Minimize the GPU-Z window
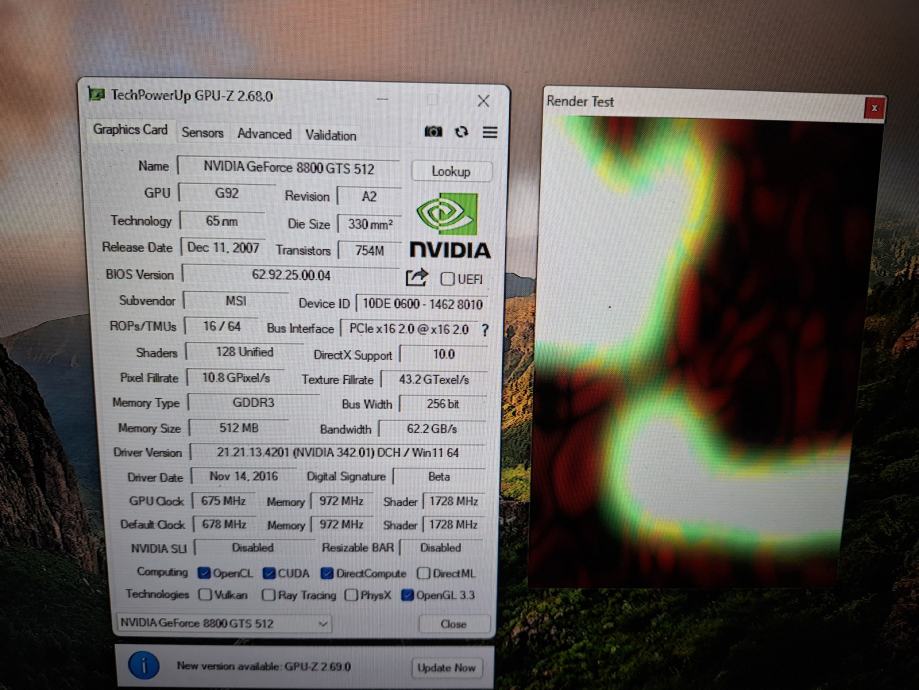Viewport: 919px width, 690px height. point(382,100)
